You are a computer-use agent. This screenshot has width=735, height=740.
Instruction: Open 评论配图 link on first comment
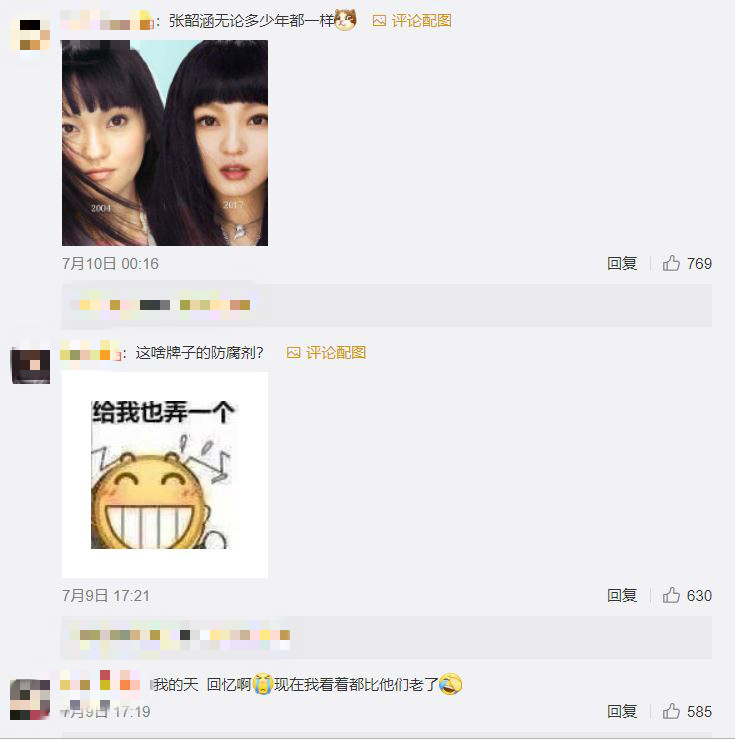click(x=422, y=21)
